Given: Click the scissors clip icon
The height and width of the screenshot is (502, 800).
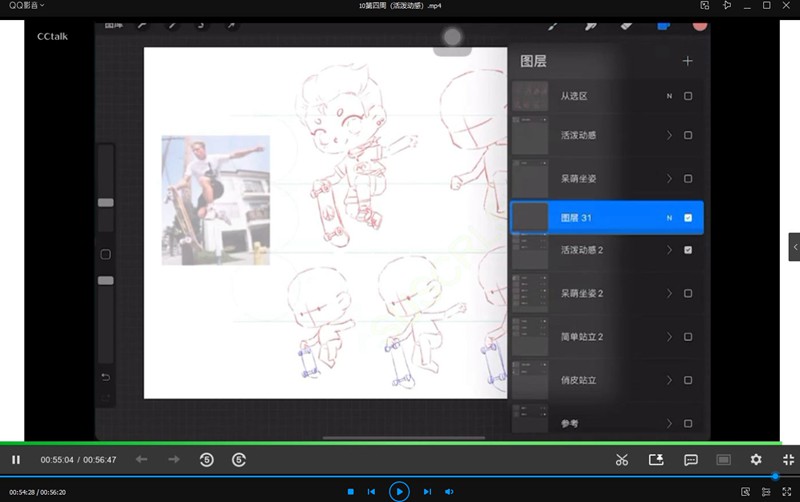Looking at the screenshot, I should 622,460.
